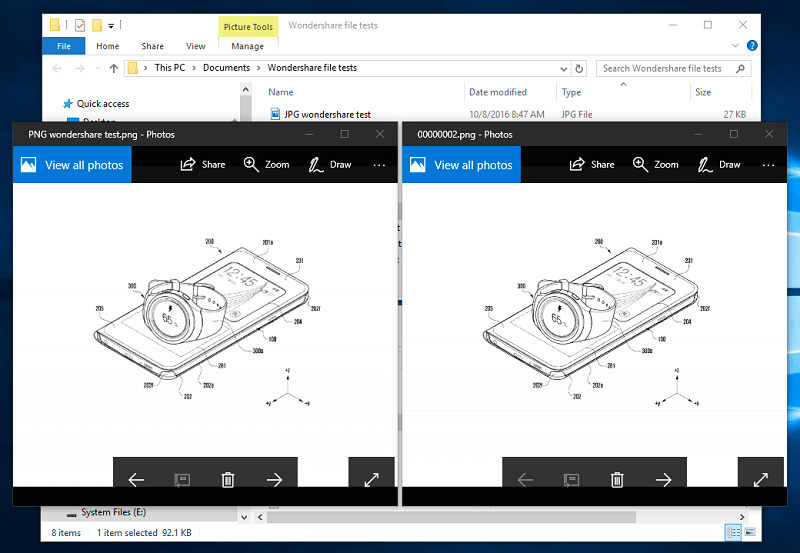Click Zoom magnifier in PNG wondershare test window
Viewport: 800px width, 553px height.
point(251,164)
